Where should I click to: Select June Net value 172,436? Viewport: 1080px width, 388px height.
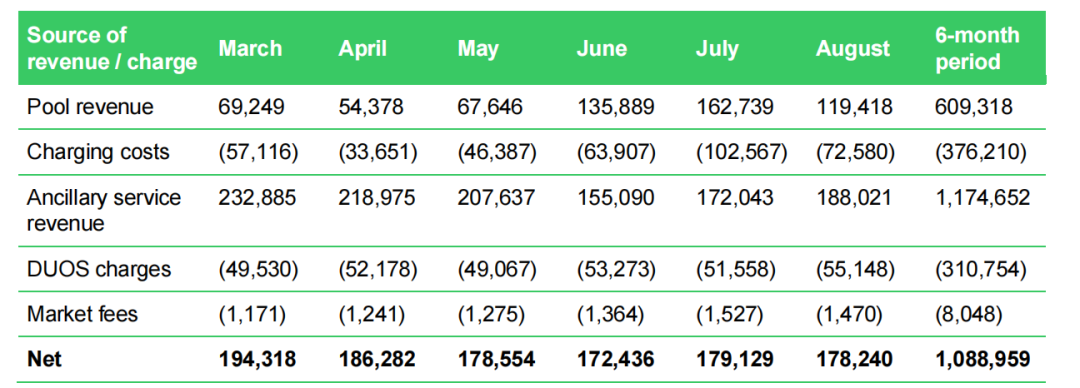click(616, 359)
